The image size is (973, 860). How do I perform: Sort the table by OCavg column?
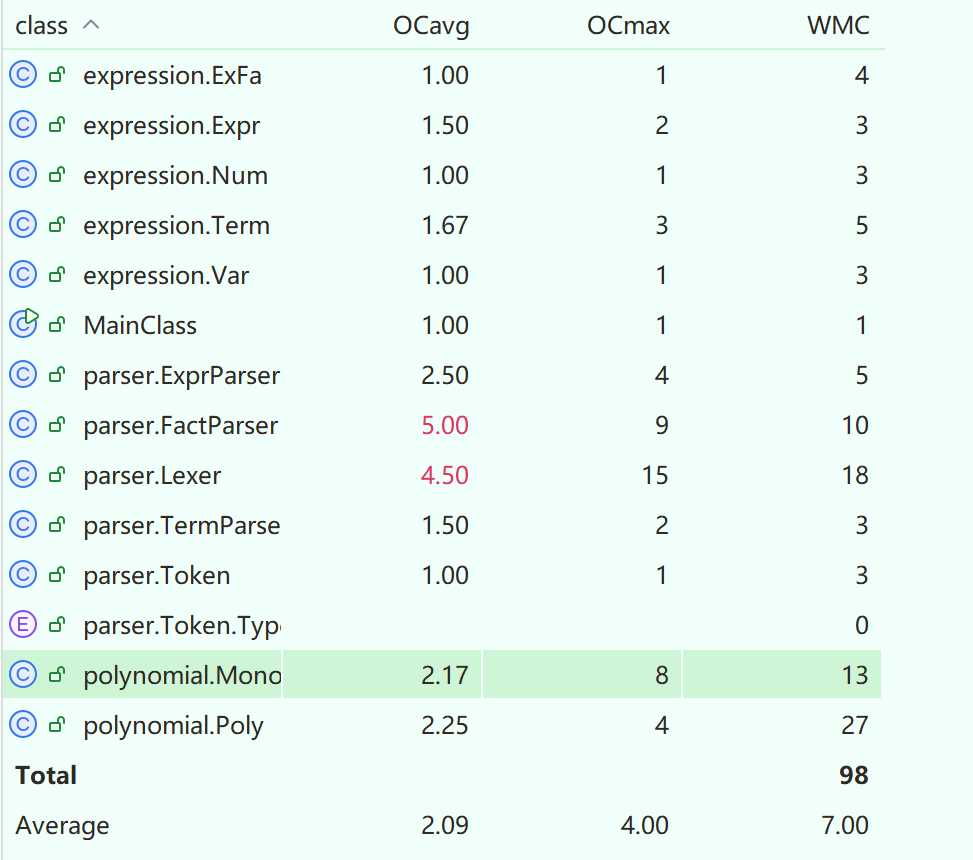[x=431, y=26]
